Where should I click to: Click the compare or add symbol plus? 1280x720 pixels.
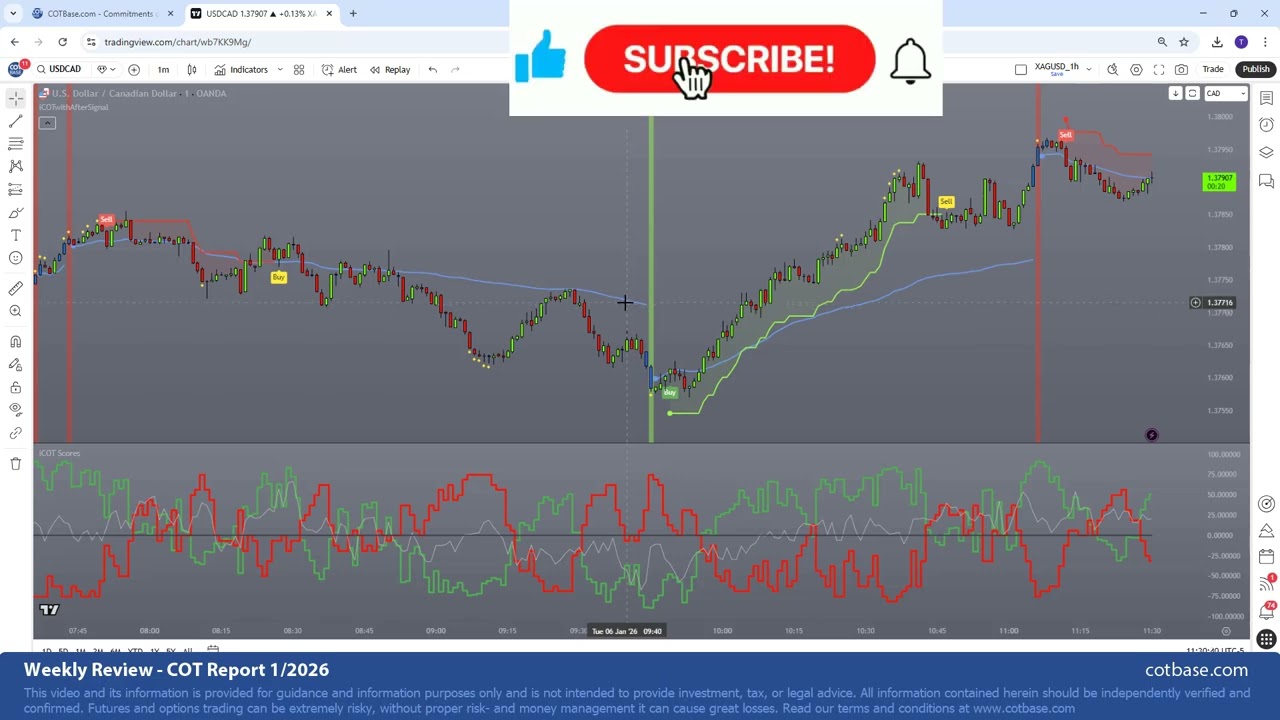pyautogui.click(x=134, y=69)
